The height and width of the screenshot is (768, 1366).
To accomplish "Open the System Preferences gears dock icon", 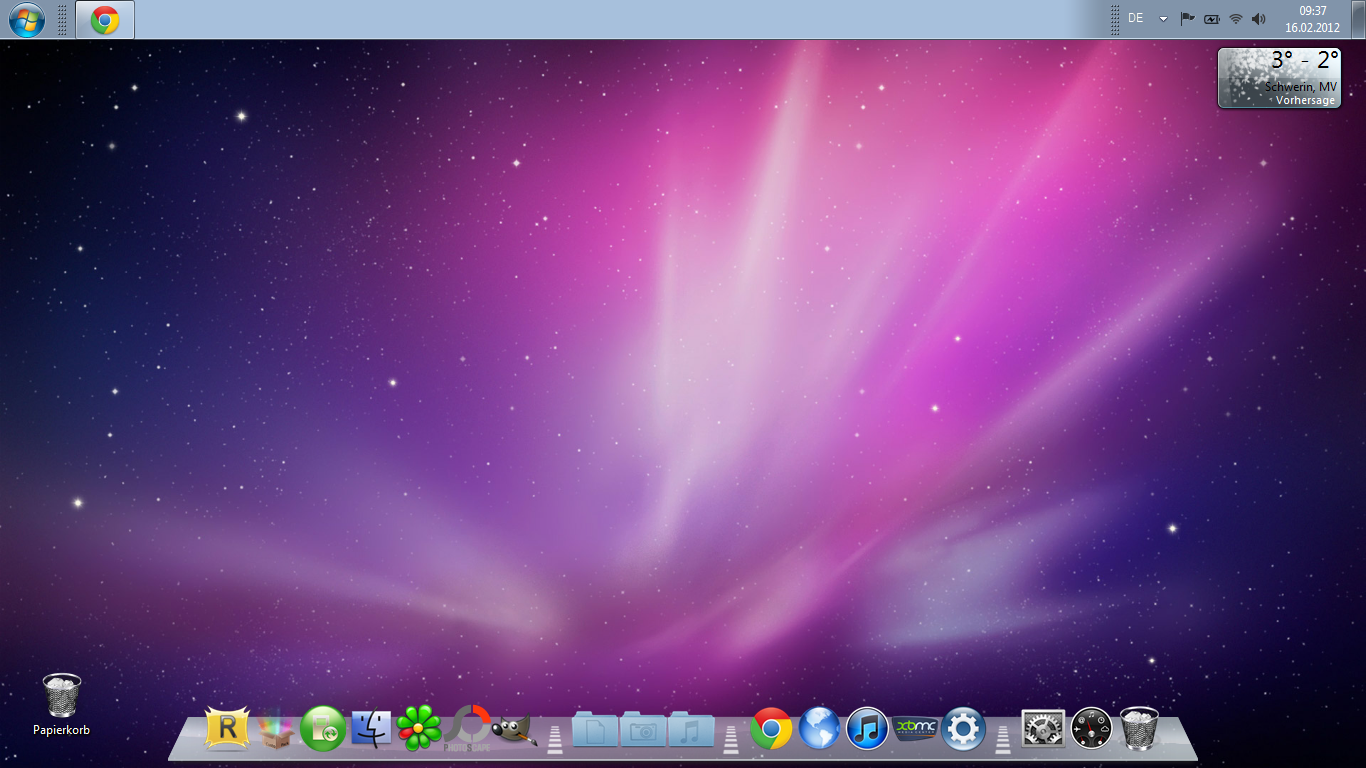I will point(1043,729).
